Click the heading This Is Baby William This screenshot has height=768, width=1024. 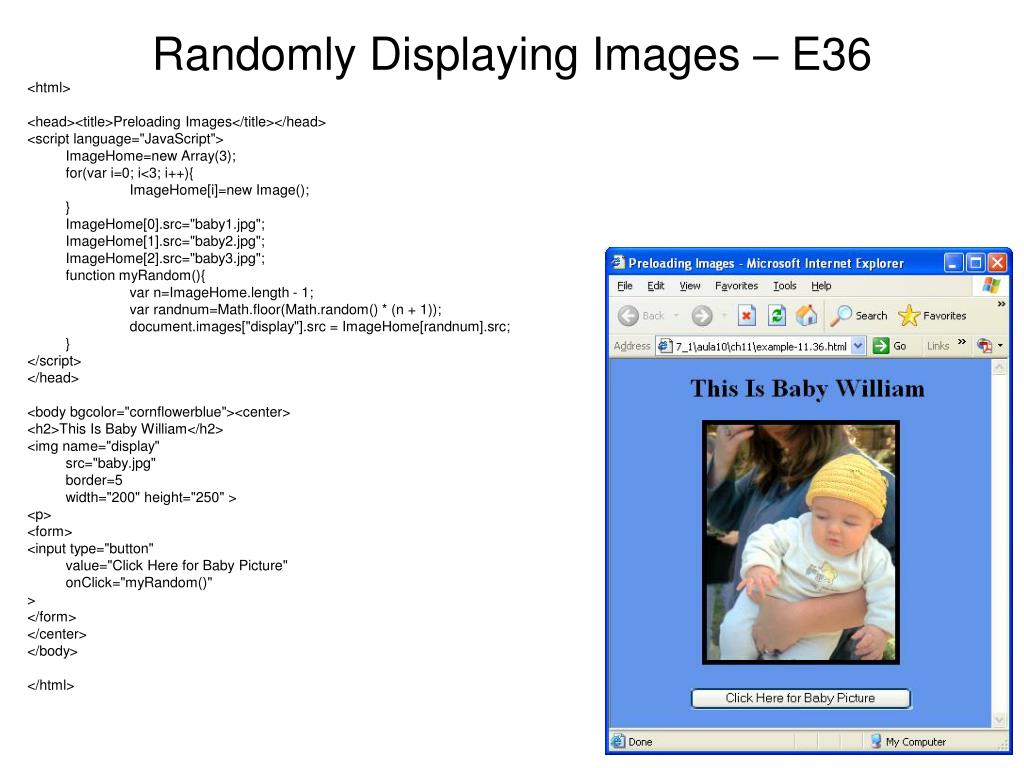click(x=807, y=389)
